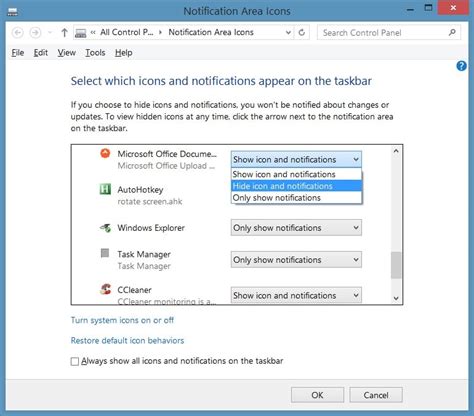This screenshot has height=416, width=474.
Task: Select 'Microsoft Office Docume...' item name
Action: pos(167,154)
